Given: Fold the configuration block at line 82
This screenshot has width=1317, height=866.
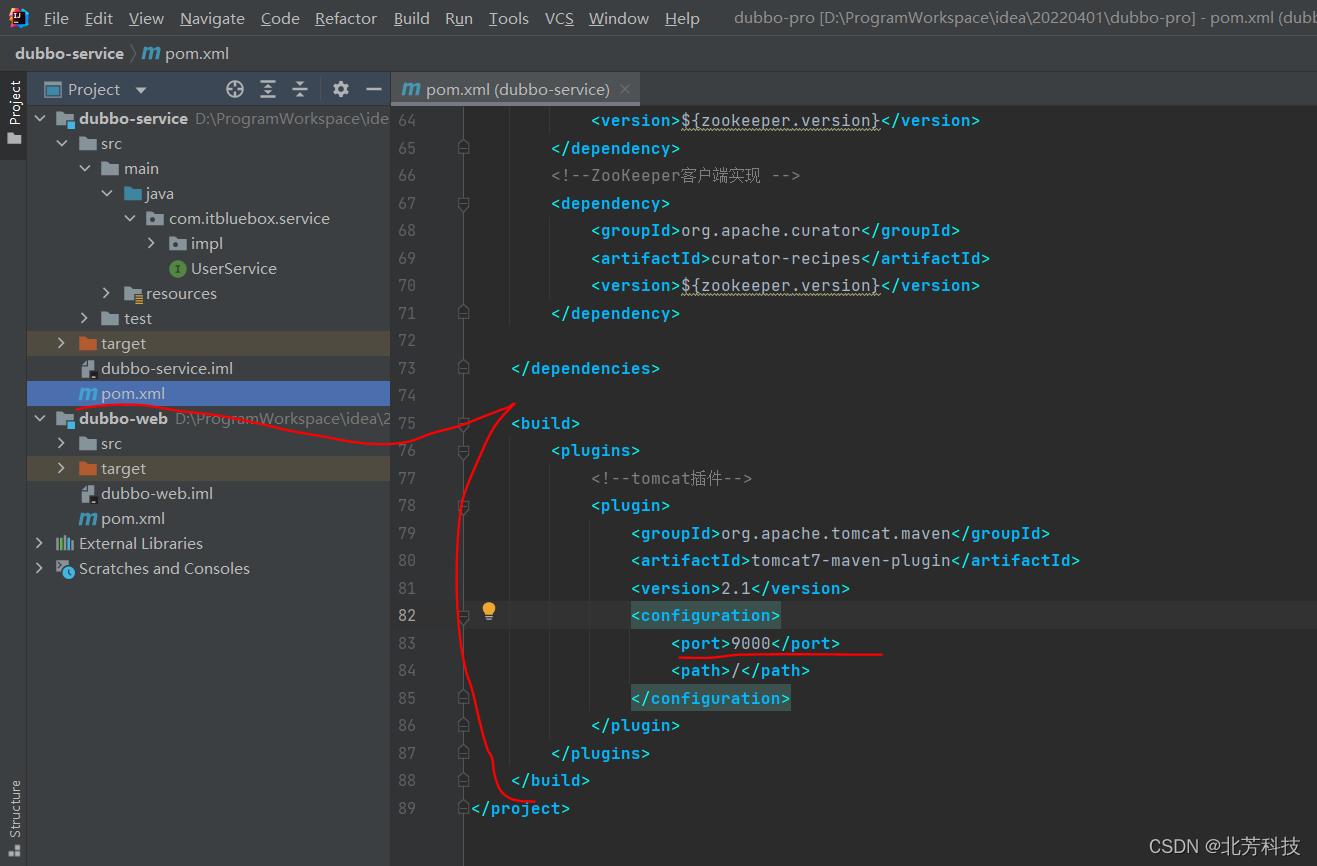Looking at the screenshot, I should point(463,616).
